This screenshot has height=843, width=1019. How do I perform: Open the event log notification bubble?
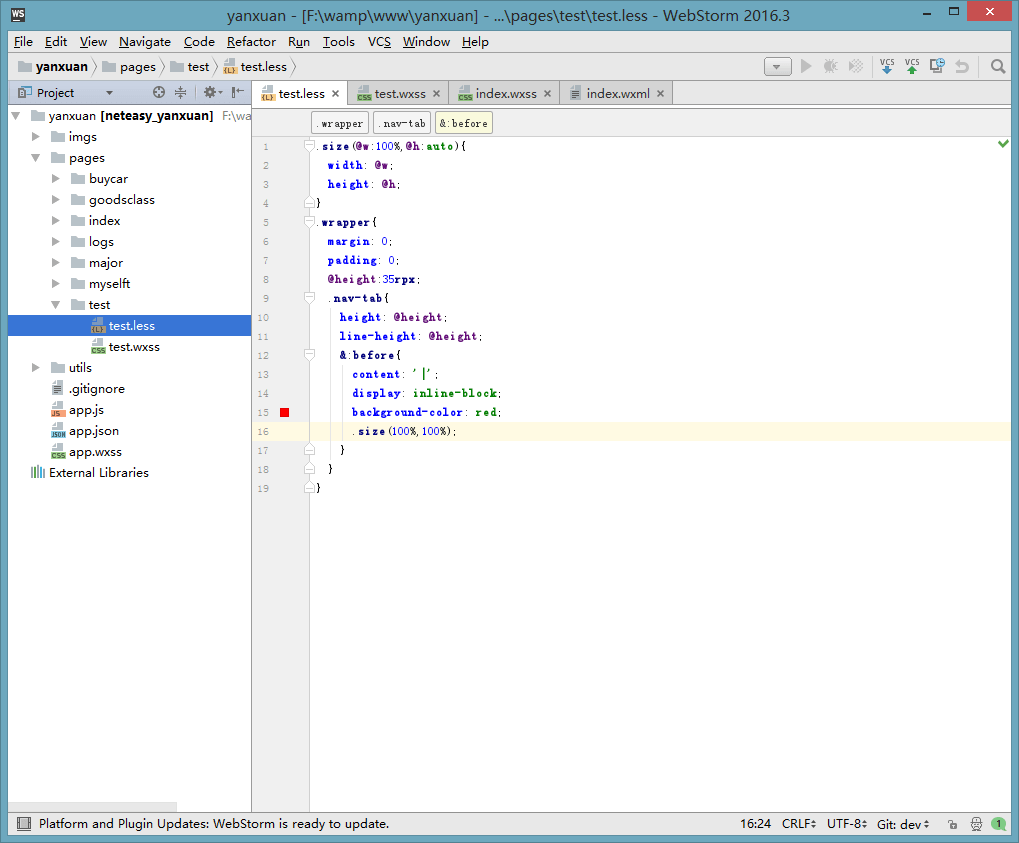998,824
